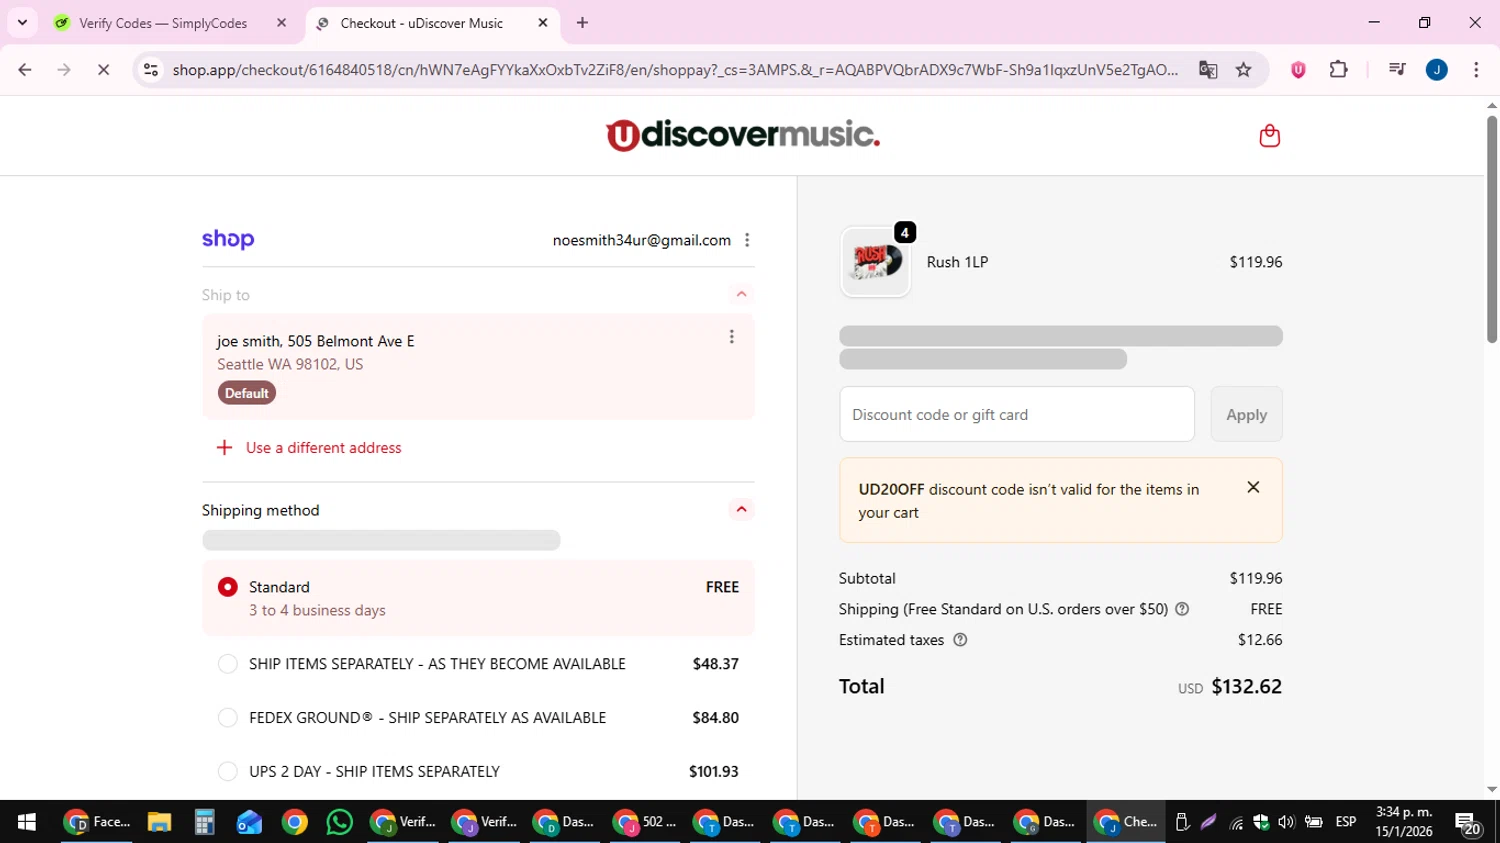This screenshot has height=843, width=1500.
Task: Apply the discount code
Action: [x=1246, y=414]
